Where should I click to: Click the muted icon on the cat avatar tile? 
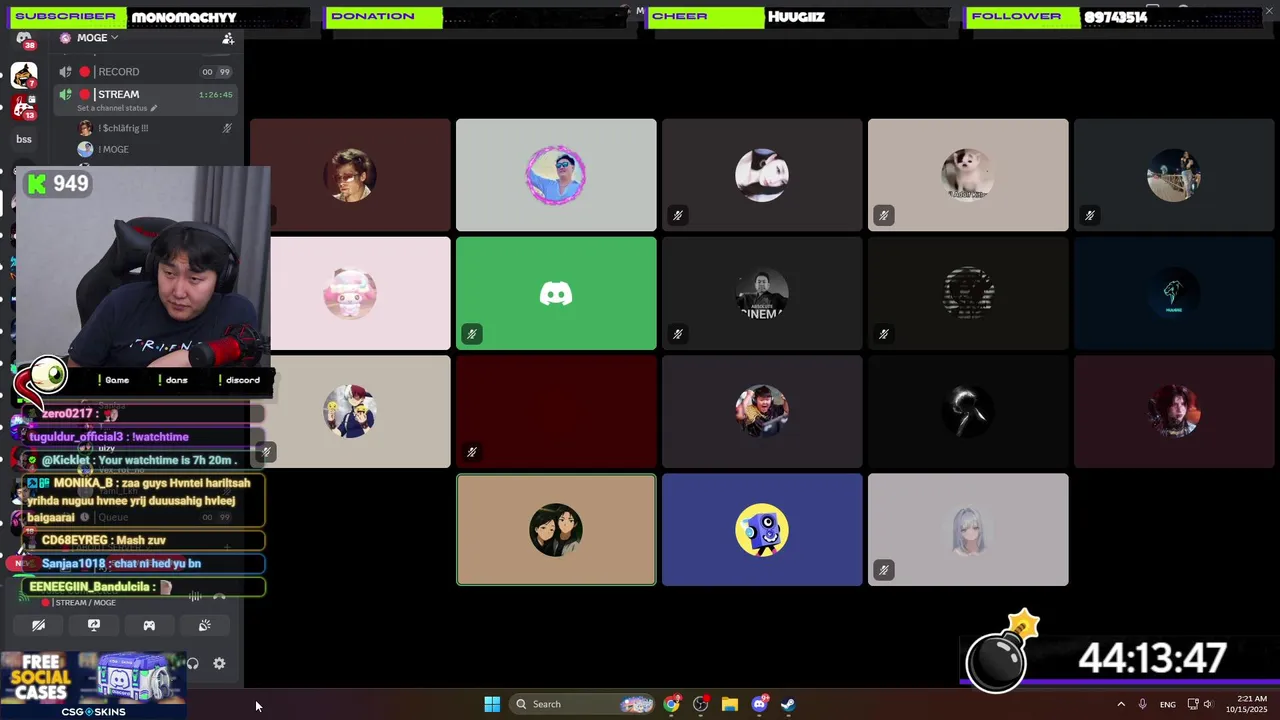[x=884, y=215]
